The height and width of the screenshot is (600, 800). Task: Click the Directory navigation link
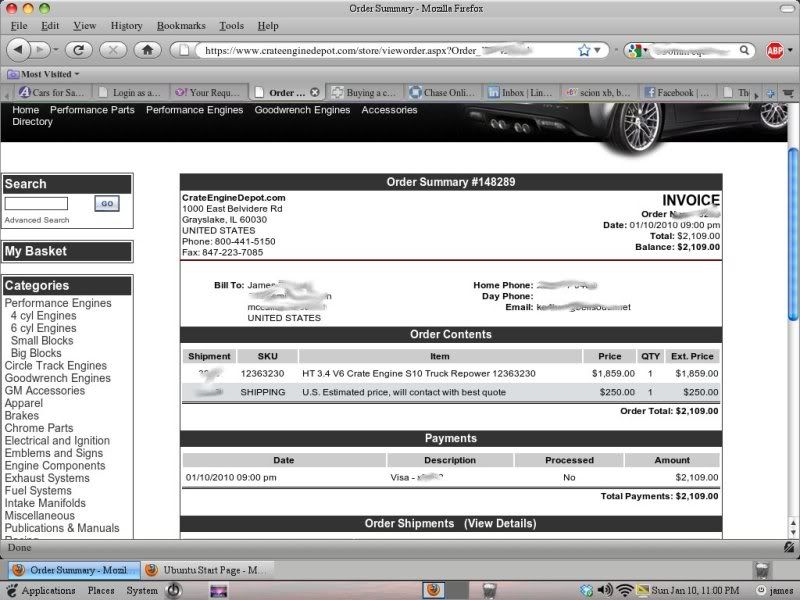click(x=32, y=121)
